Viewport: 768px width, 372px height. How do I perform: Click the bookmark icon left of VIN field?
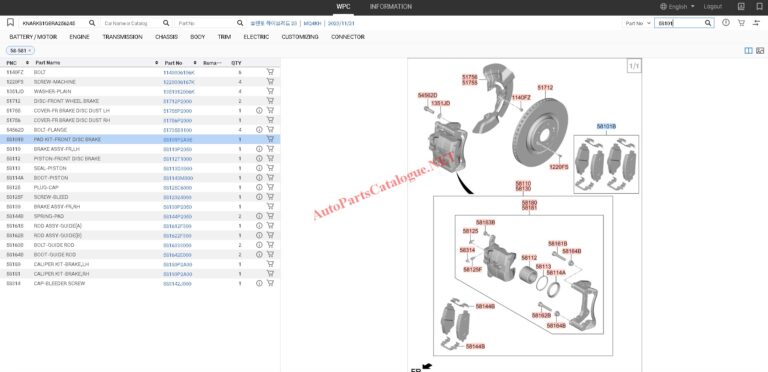point(10,23)
